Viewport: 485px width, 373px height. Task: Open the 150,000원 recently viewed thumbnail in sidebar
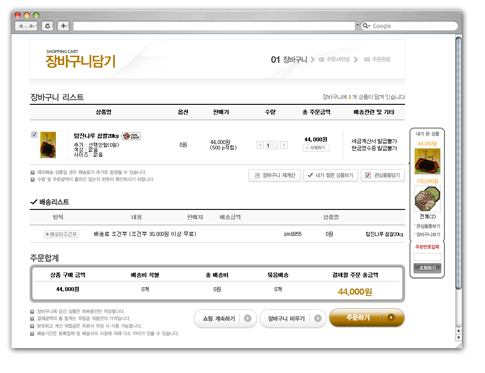427,199
